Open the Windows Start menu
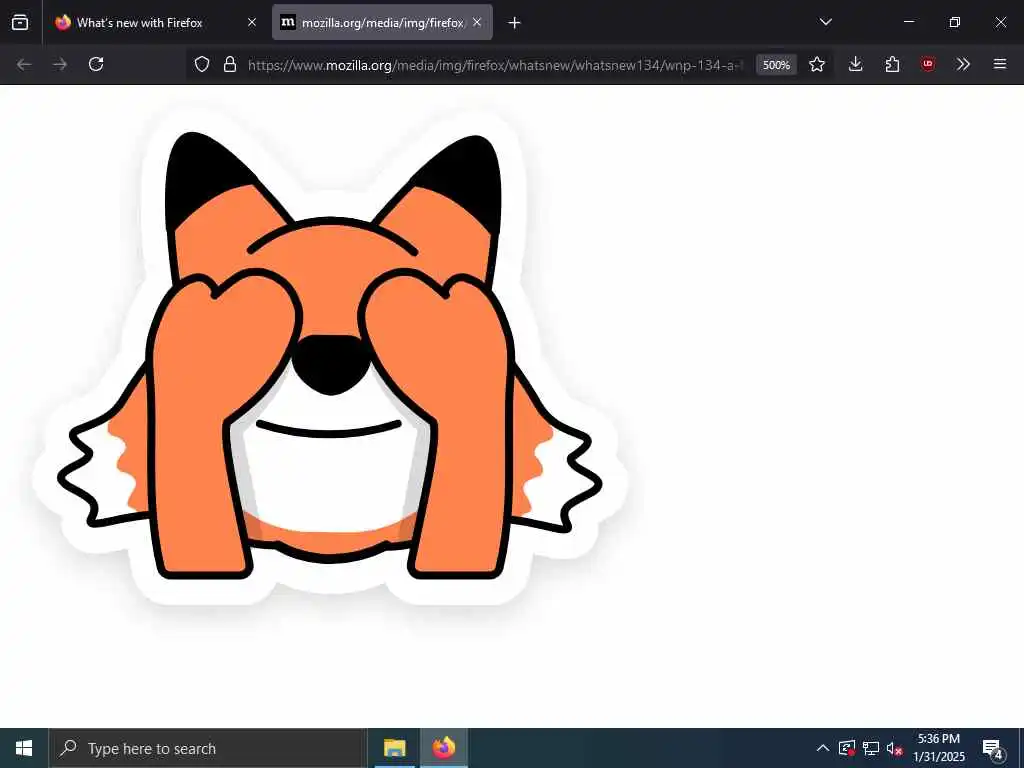 pyautogui.click(x=24, y=748)
